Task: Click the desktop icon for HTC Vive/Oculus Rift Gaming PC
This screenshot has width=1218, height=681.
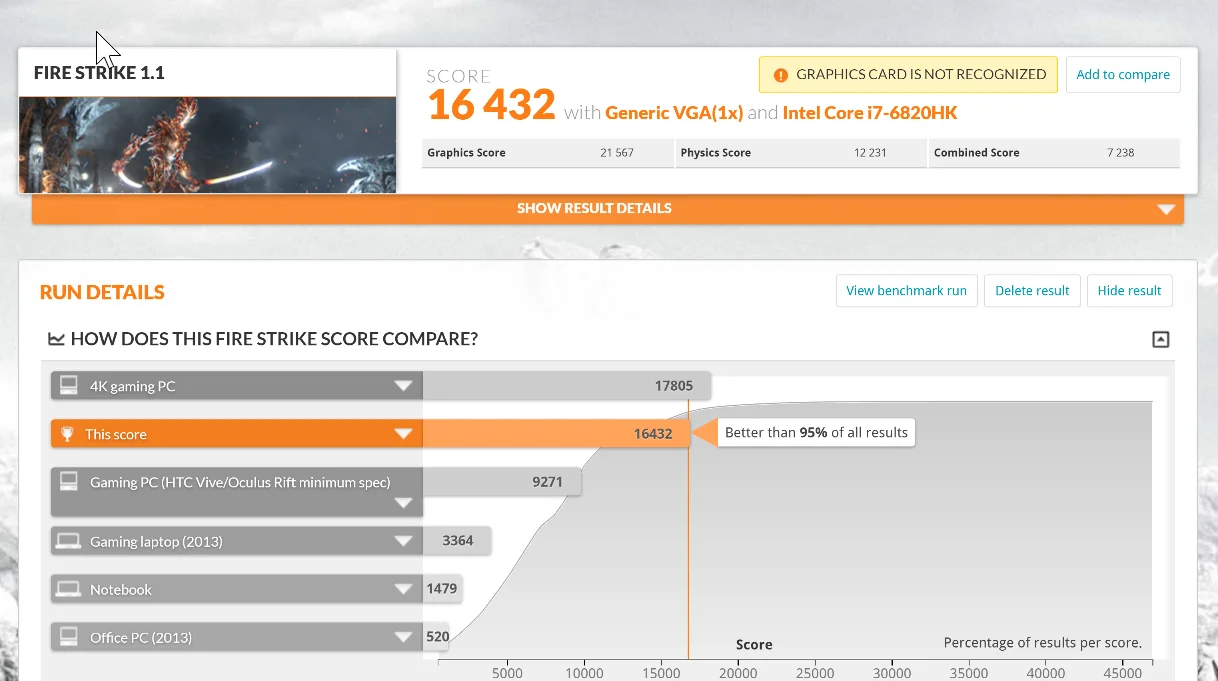Action: click(x=69, y=482)
